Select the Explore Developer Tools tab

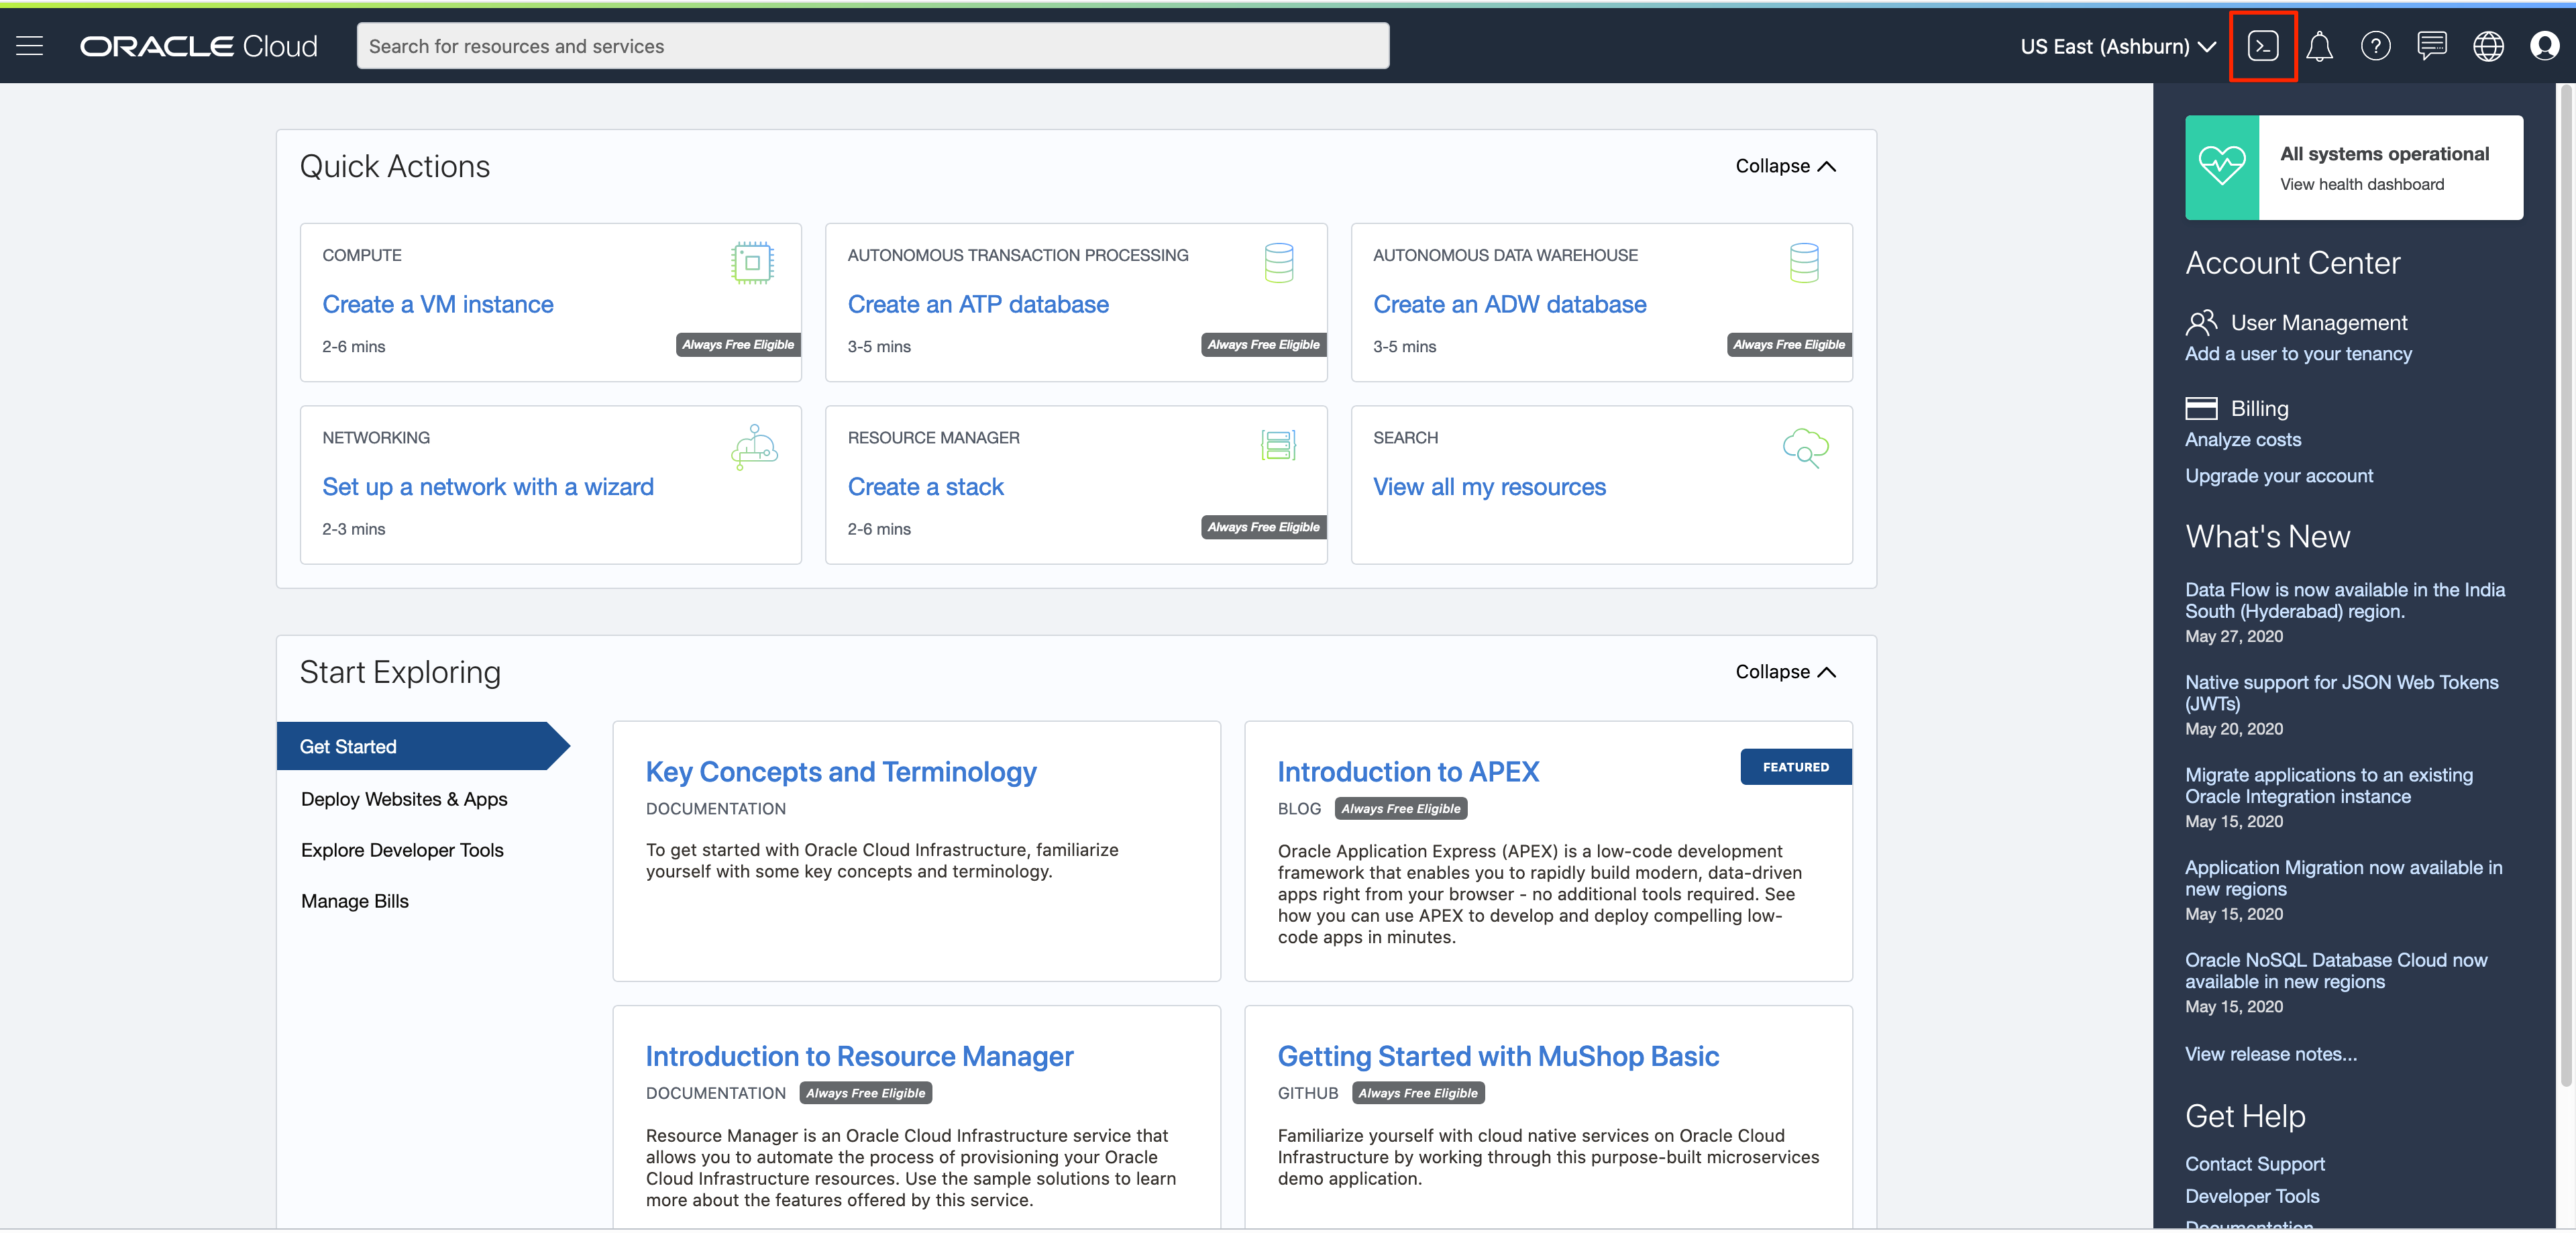pos(402,850)
